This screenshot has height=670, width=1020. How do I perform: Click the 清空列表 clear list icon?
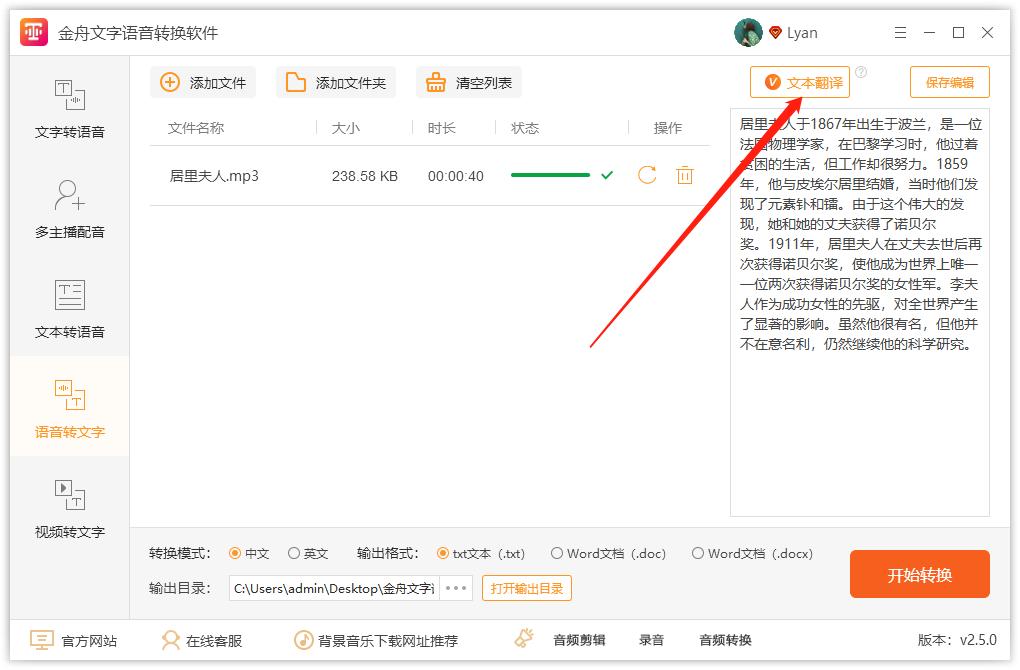click(434, 82)
